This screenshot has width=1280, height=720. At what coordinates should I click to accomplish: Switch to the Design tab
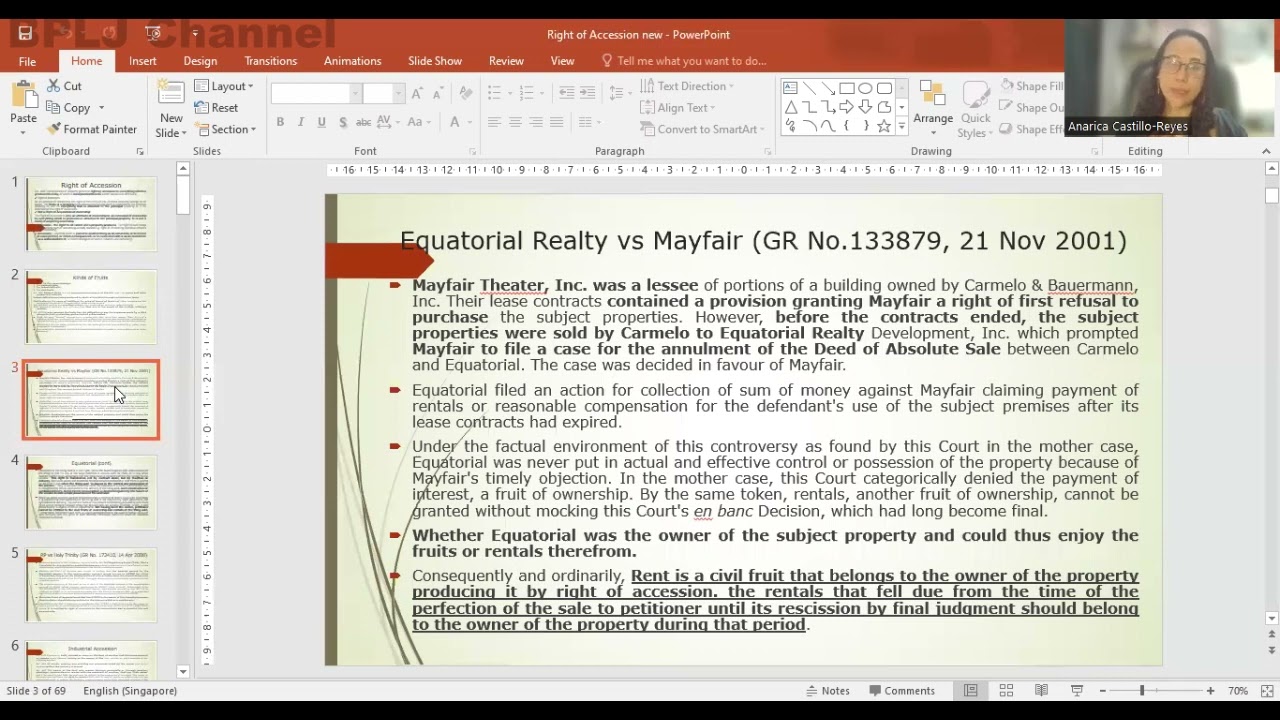point(200,61)
